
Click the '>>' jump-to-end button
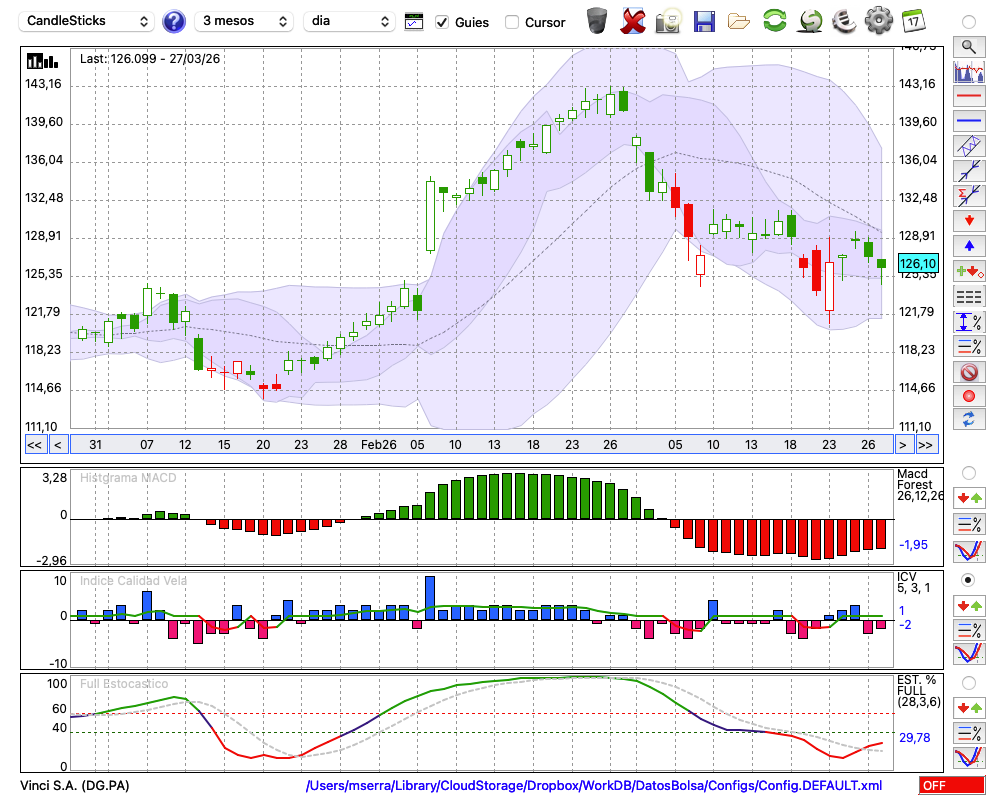[x=926, y=445]
